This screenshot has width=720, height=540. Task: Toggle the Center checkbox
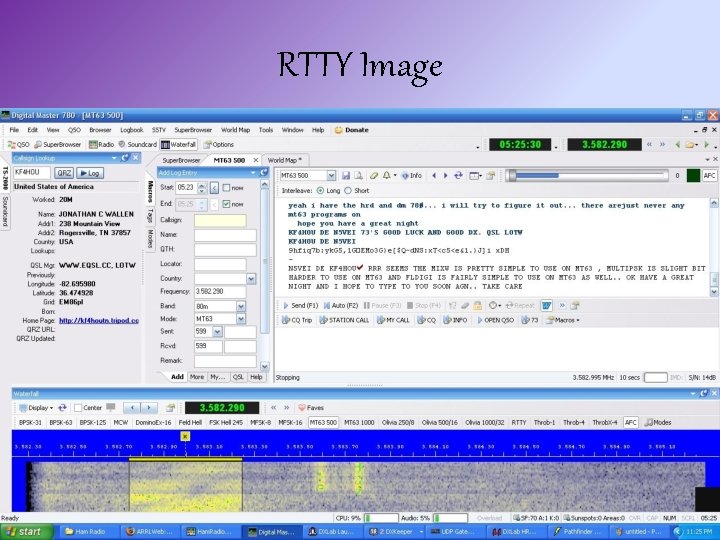click(x=78, y=407)
